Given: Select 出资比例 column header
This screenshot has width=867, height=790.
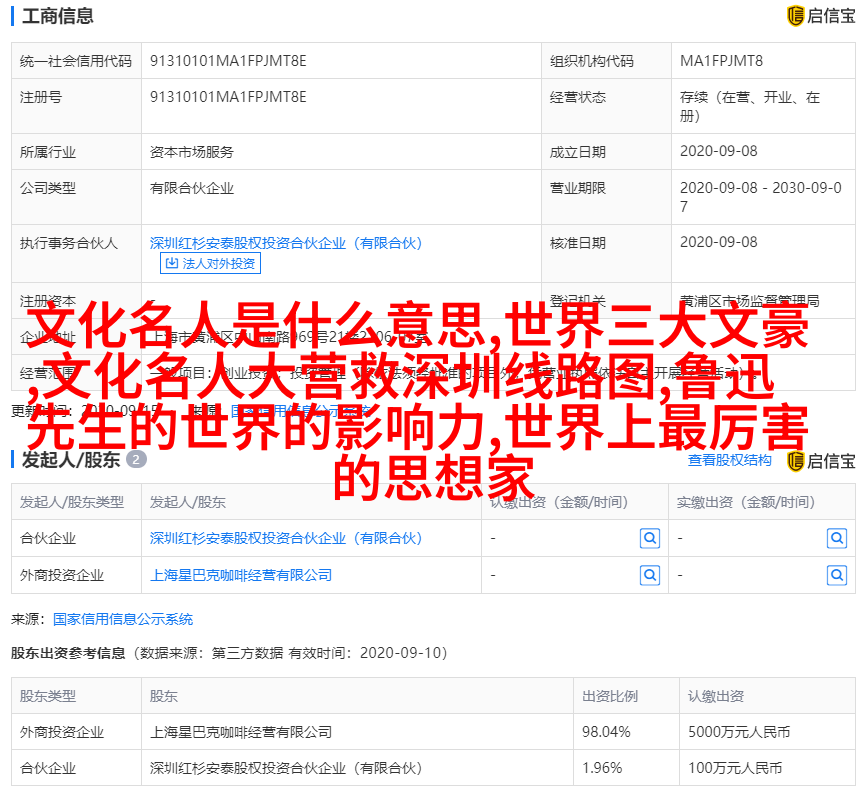Looking at the screenshot, I should tap(609, 696).
